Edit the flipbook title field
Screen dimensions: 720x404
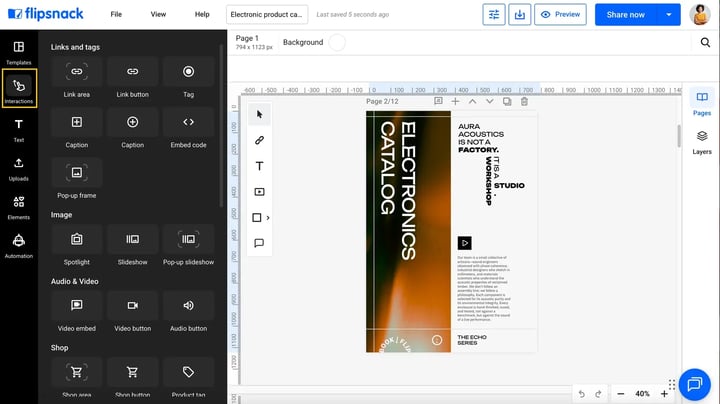(x=267, y=14)
